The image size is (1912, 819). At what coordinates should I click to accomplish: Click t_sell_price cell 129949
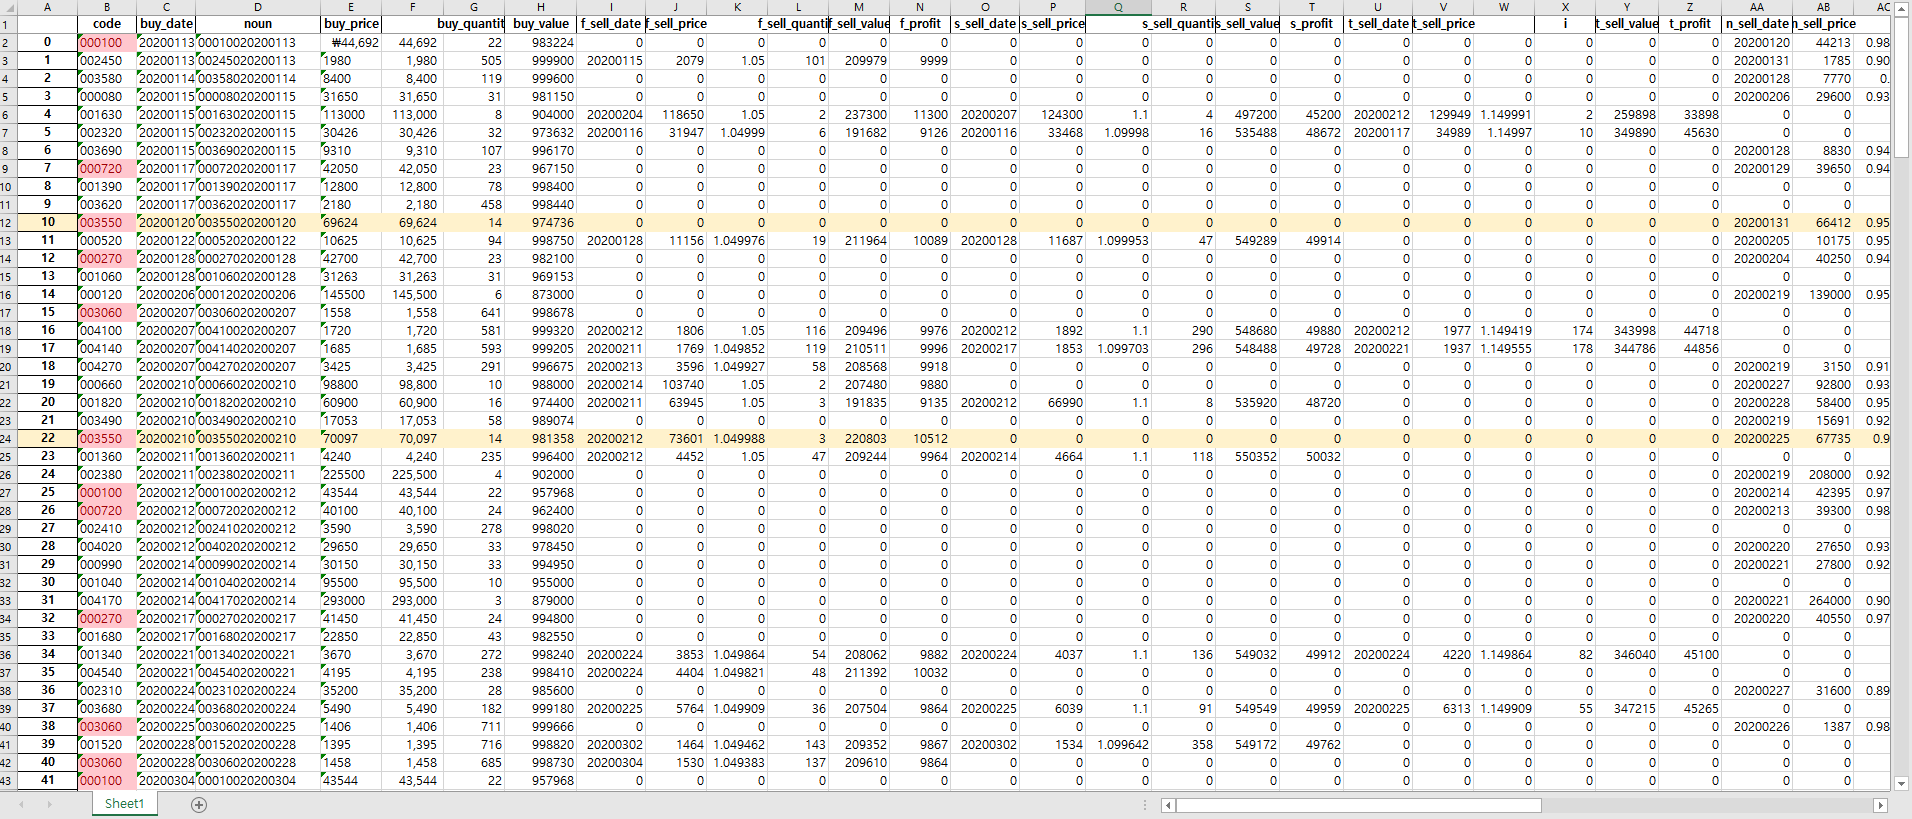(x=1443, y=115)
